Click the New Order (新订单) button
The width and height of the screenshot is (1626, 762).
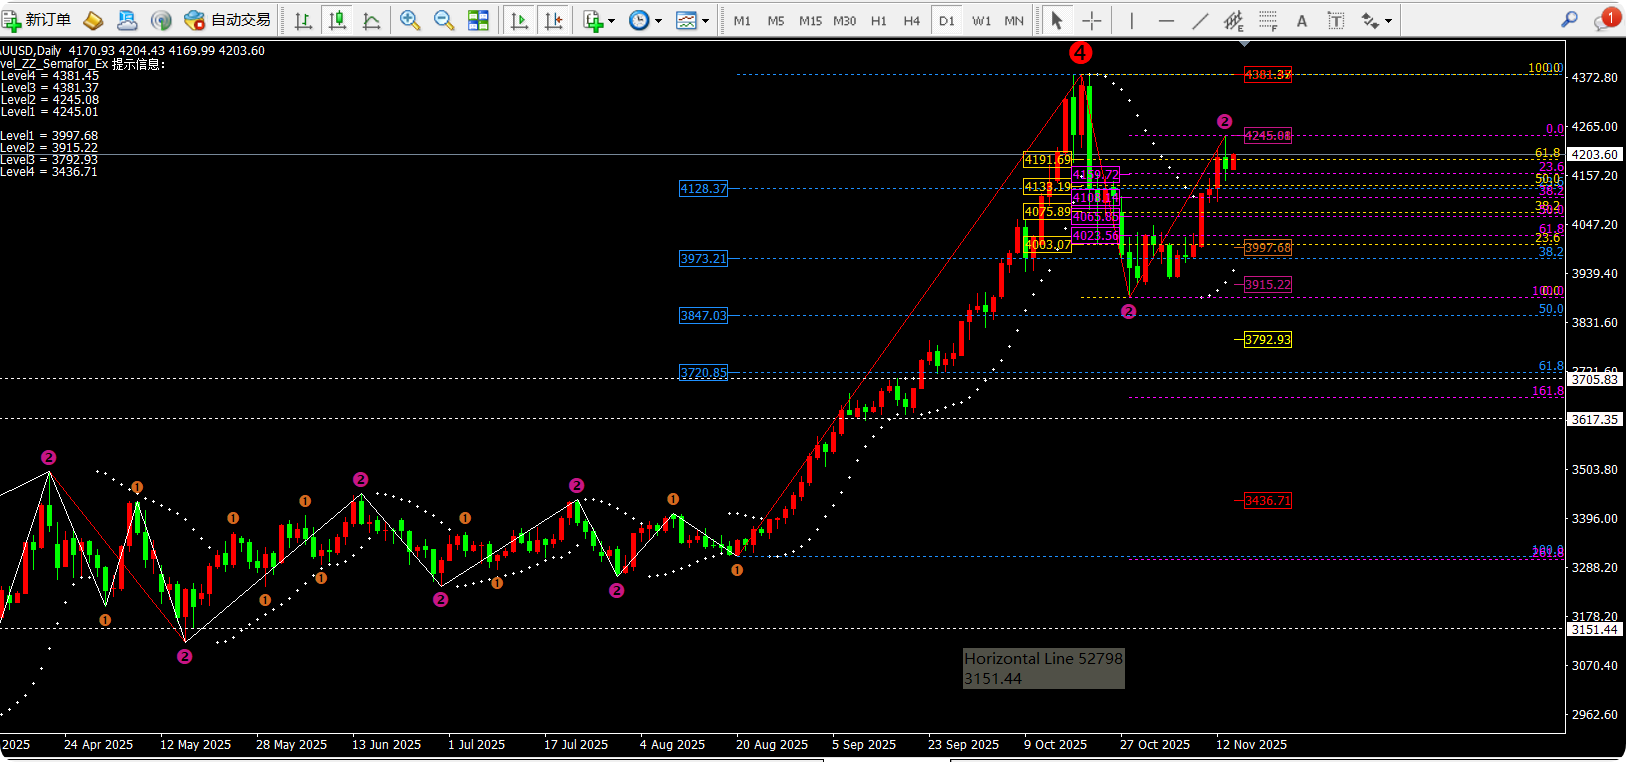[37, 20]
